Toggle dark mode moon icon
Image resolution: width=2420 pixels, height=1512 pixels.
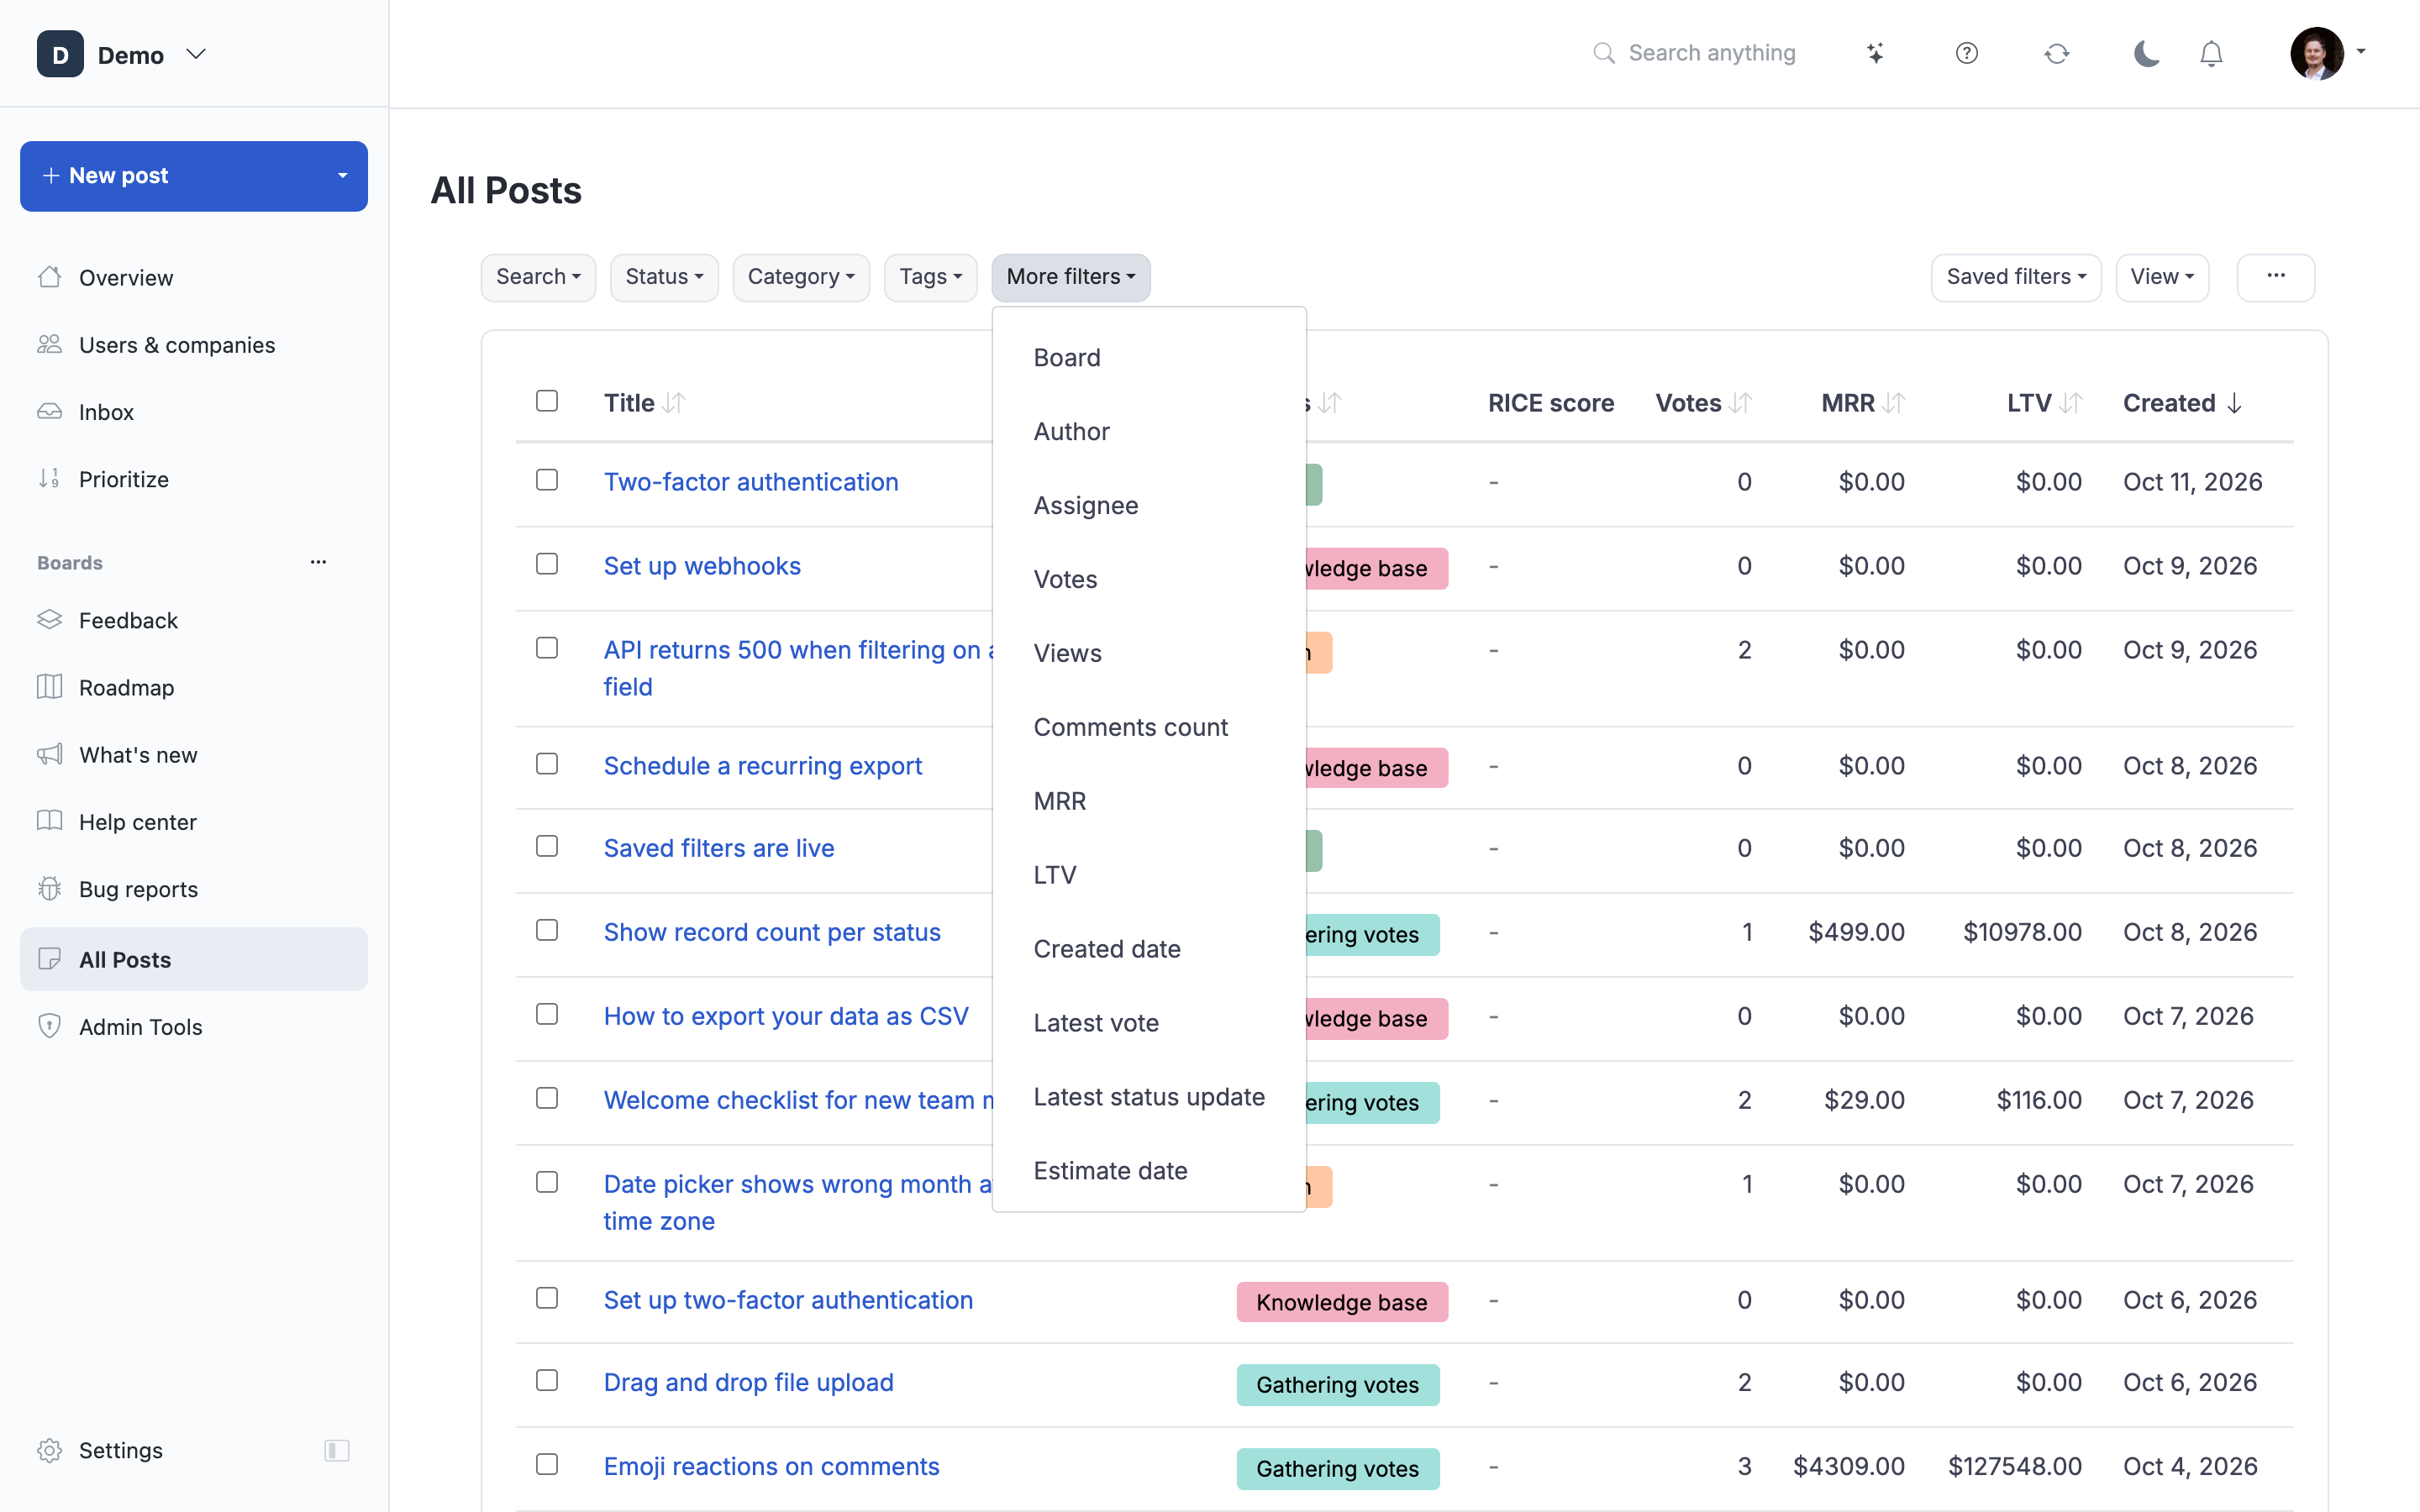pyautogui.click(x=2146, y=53)
